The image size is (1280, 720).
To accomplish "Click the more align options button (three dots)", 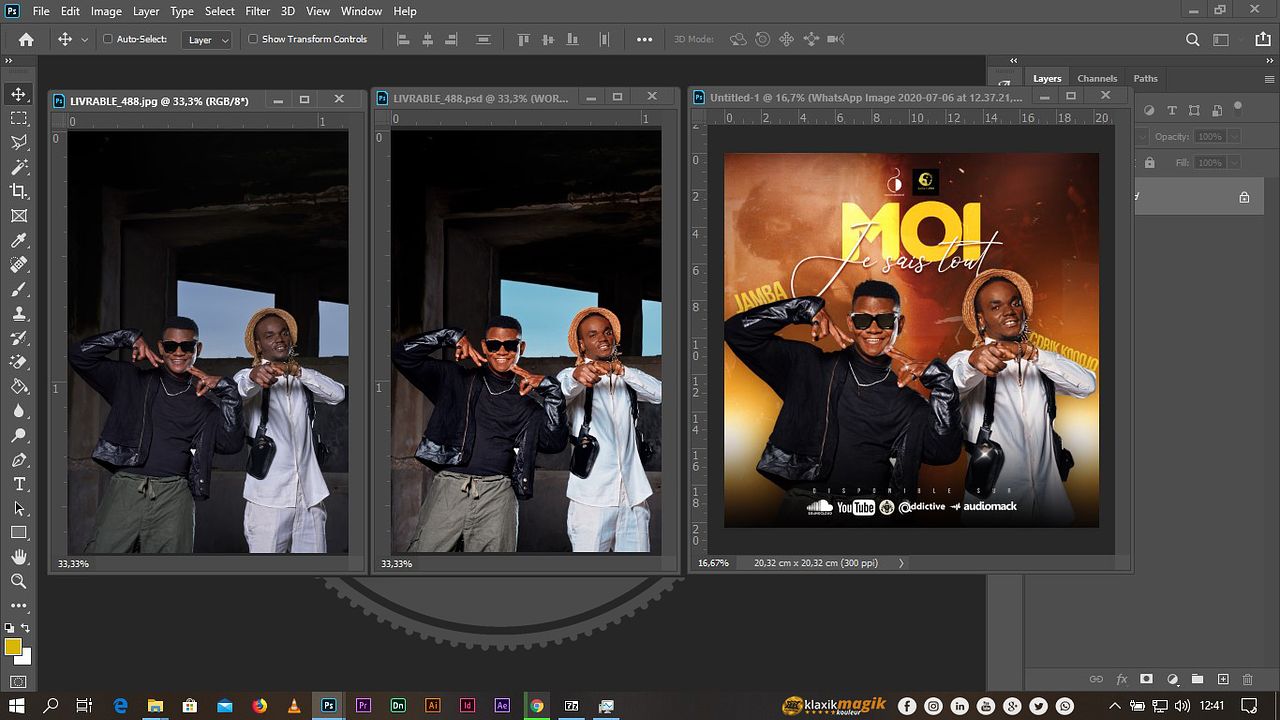I will tap(644, 39).
